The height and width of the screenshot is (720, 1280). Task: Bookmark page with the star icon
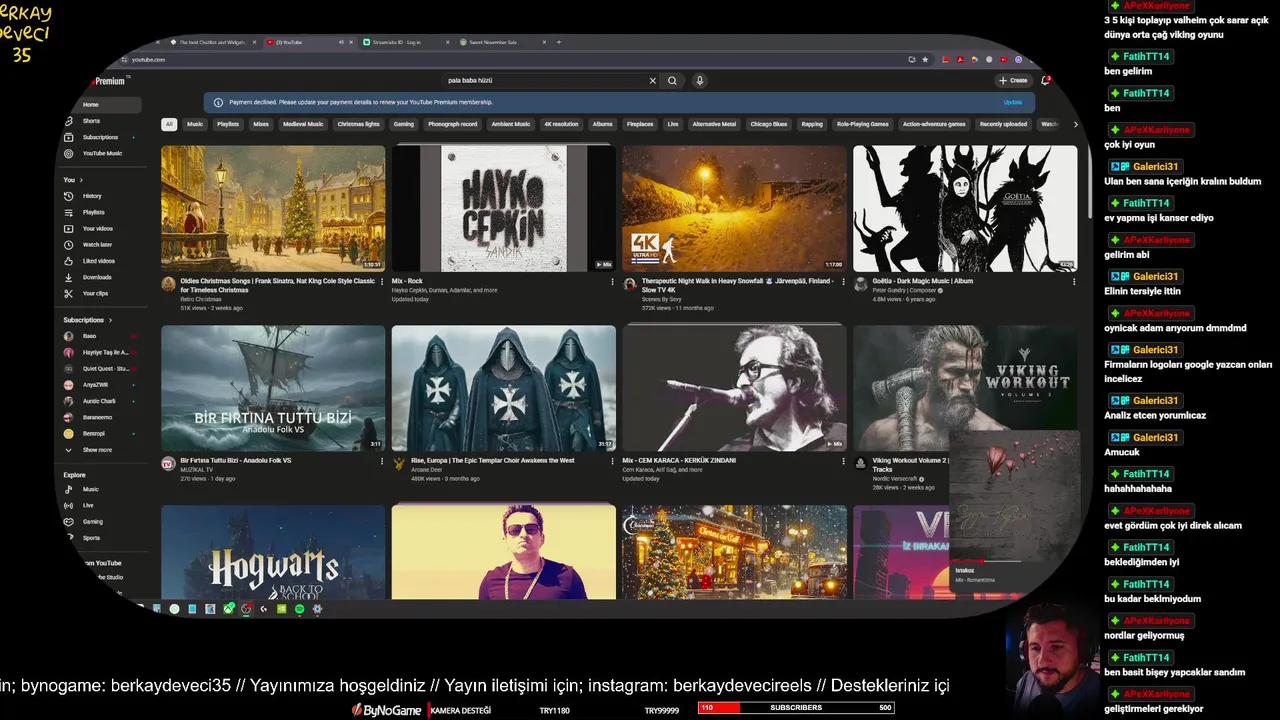(925, 59)
